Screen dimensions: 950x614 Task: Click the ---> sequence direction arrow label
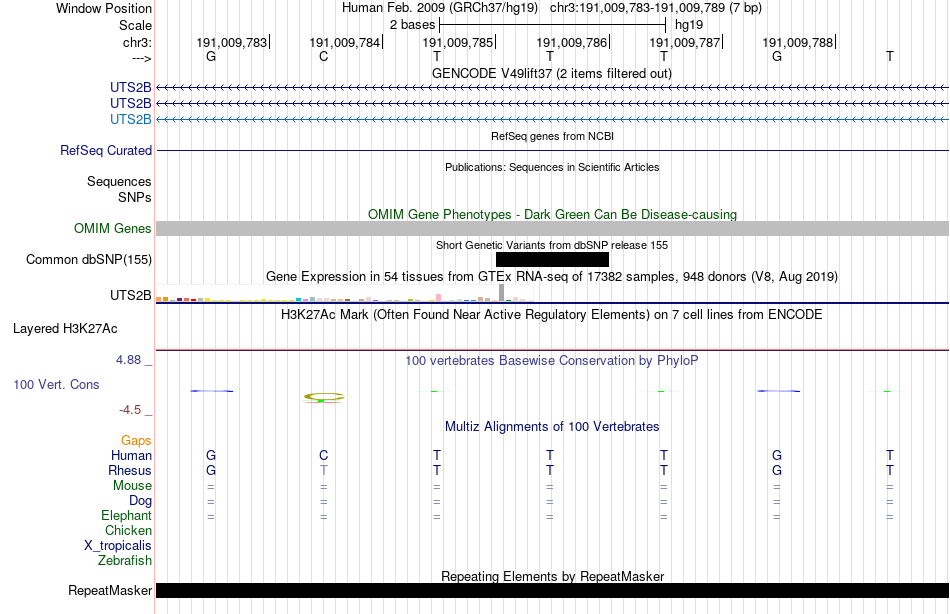[x=141, y=58]
